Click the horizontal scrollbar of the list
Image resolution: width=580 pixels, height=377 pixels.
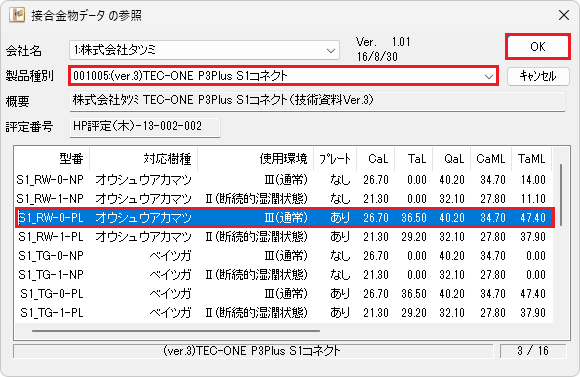[x=176, y=331]
